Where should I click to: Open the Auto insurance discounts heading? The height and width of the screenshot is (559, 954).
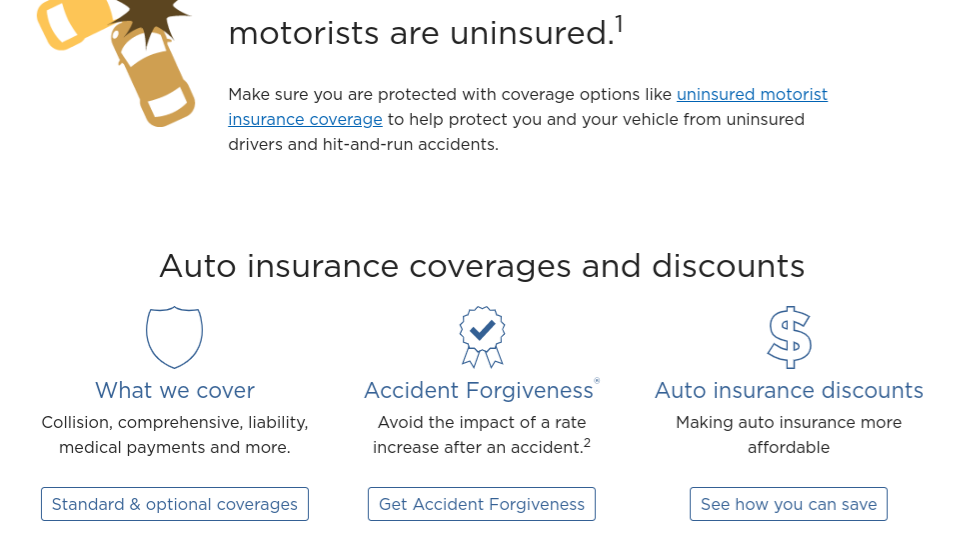click(789, 390)
